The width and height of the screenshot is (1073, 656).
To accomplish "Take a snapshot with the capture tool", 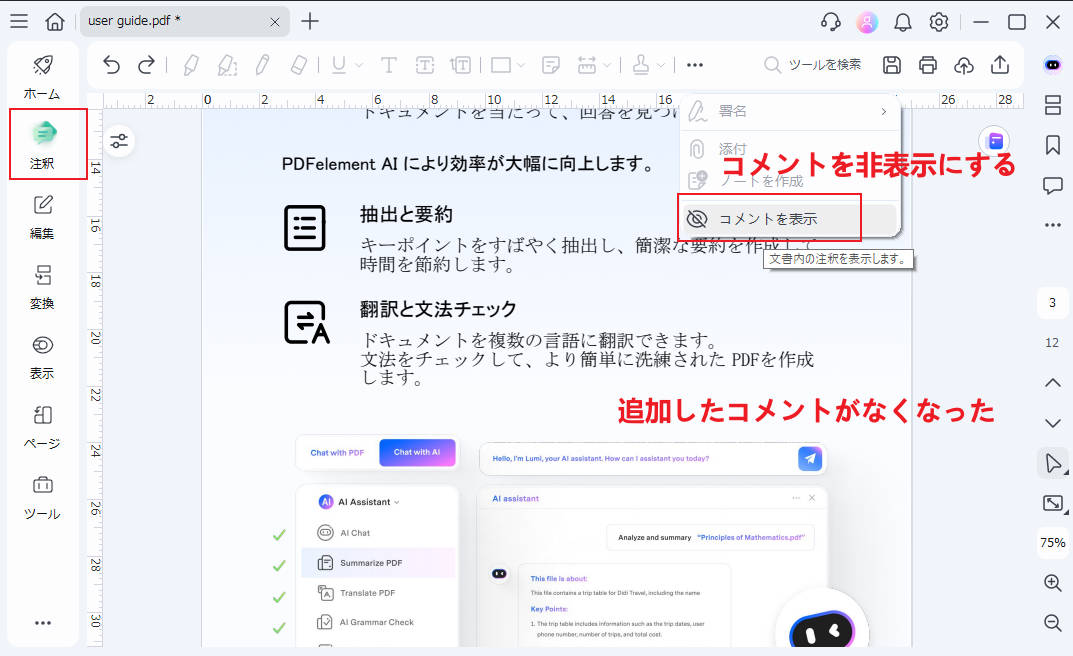I will [x=1053, y=503].
